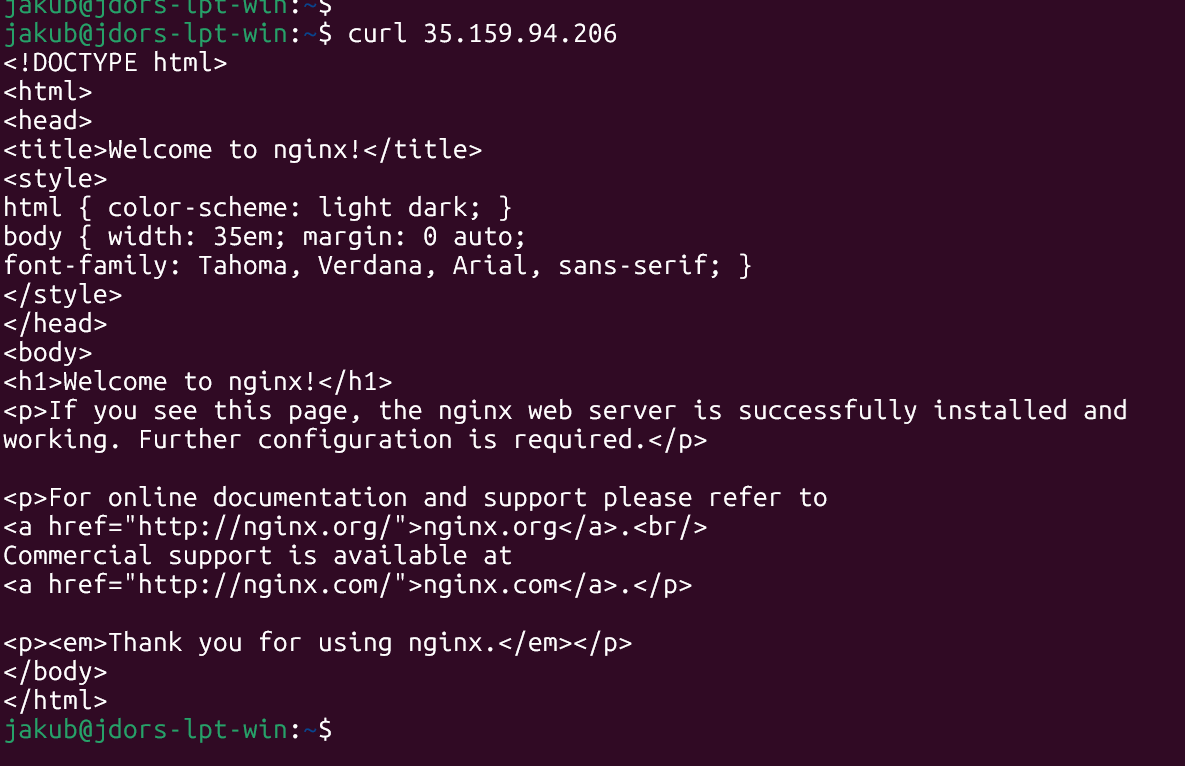Viewport: 1185px width, 766px height.
Task: Click the 'For online documentation' text
Action: coord(228,497)
